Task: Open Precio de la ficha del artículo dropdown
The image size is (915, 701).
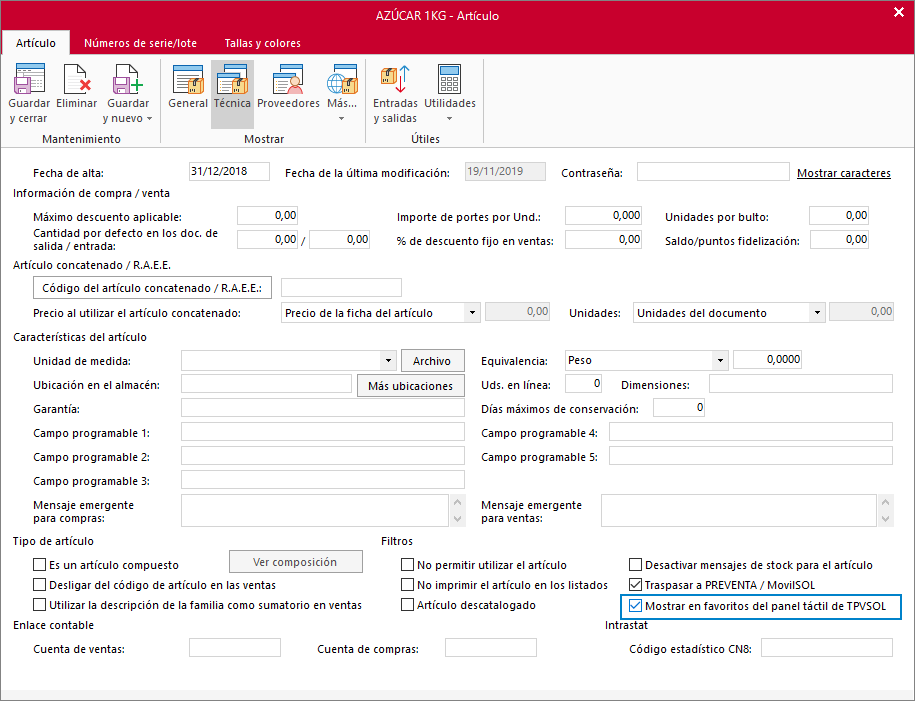Action: click(472, 313)
